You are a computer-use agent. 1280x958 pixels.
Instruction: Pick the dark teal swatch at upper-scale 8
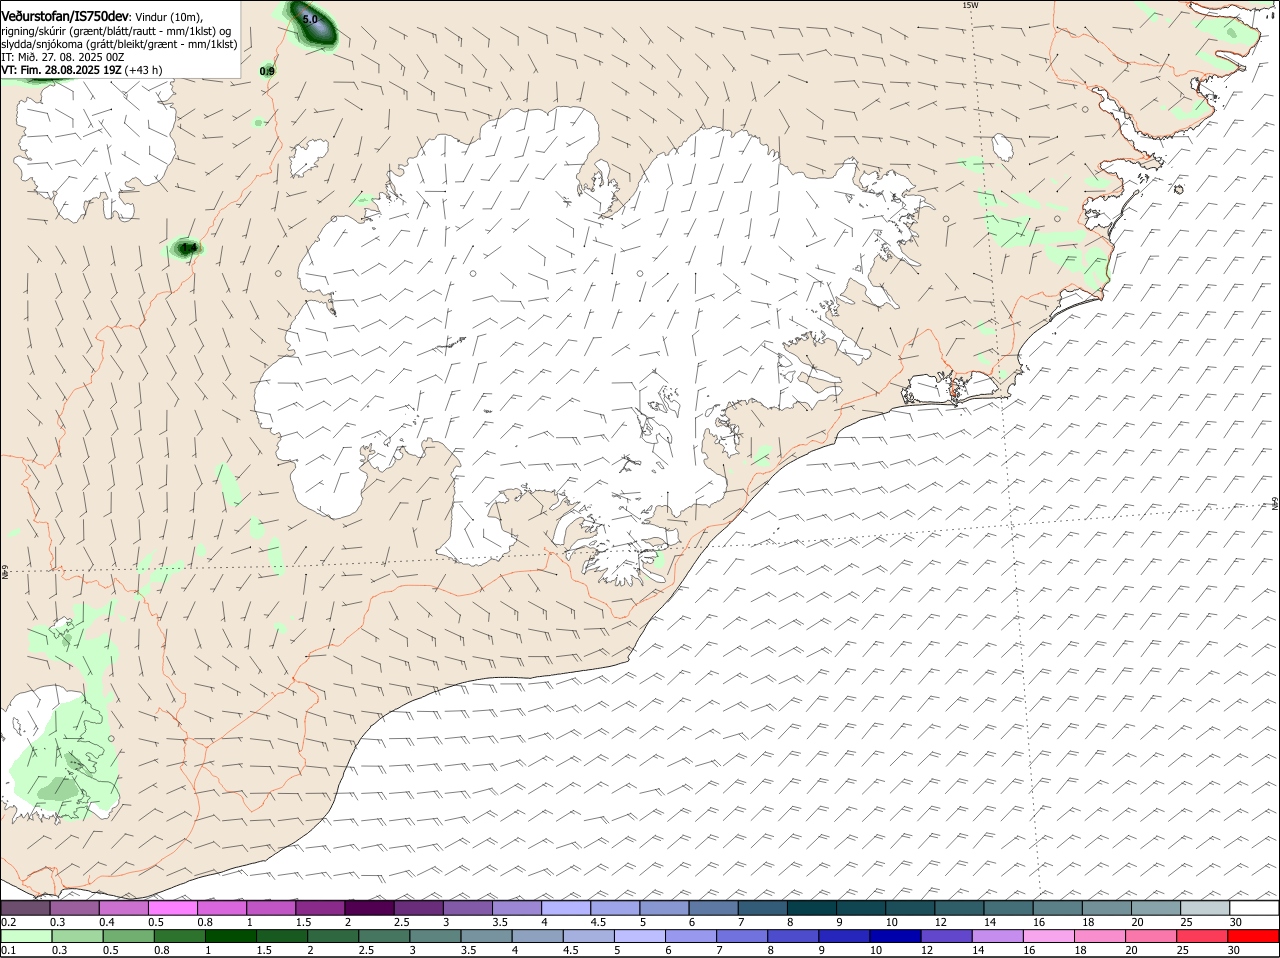(813, 908)
